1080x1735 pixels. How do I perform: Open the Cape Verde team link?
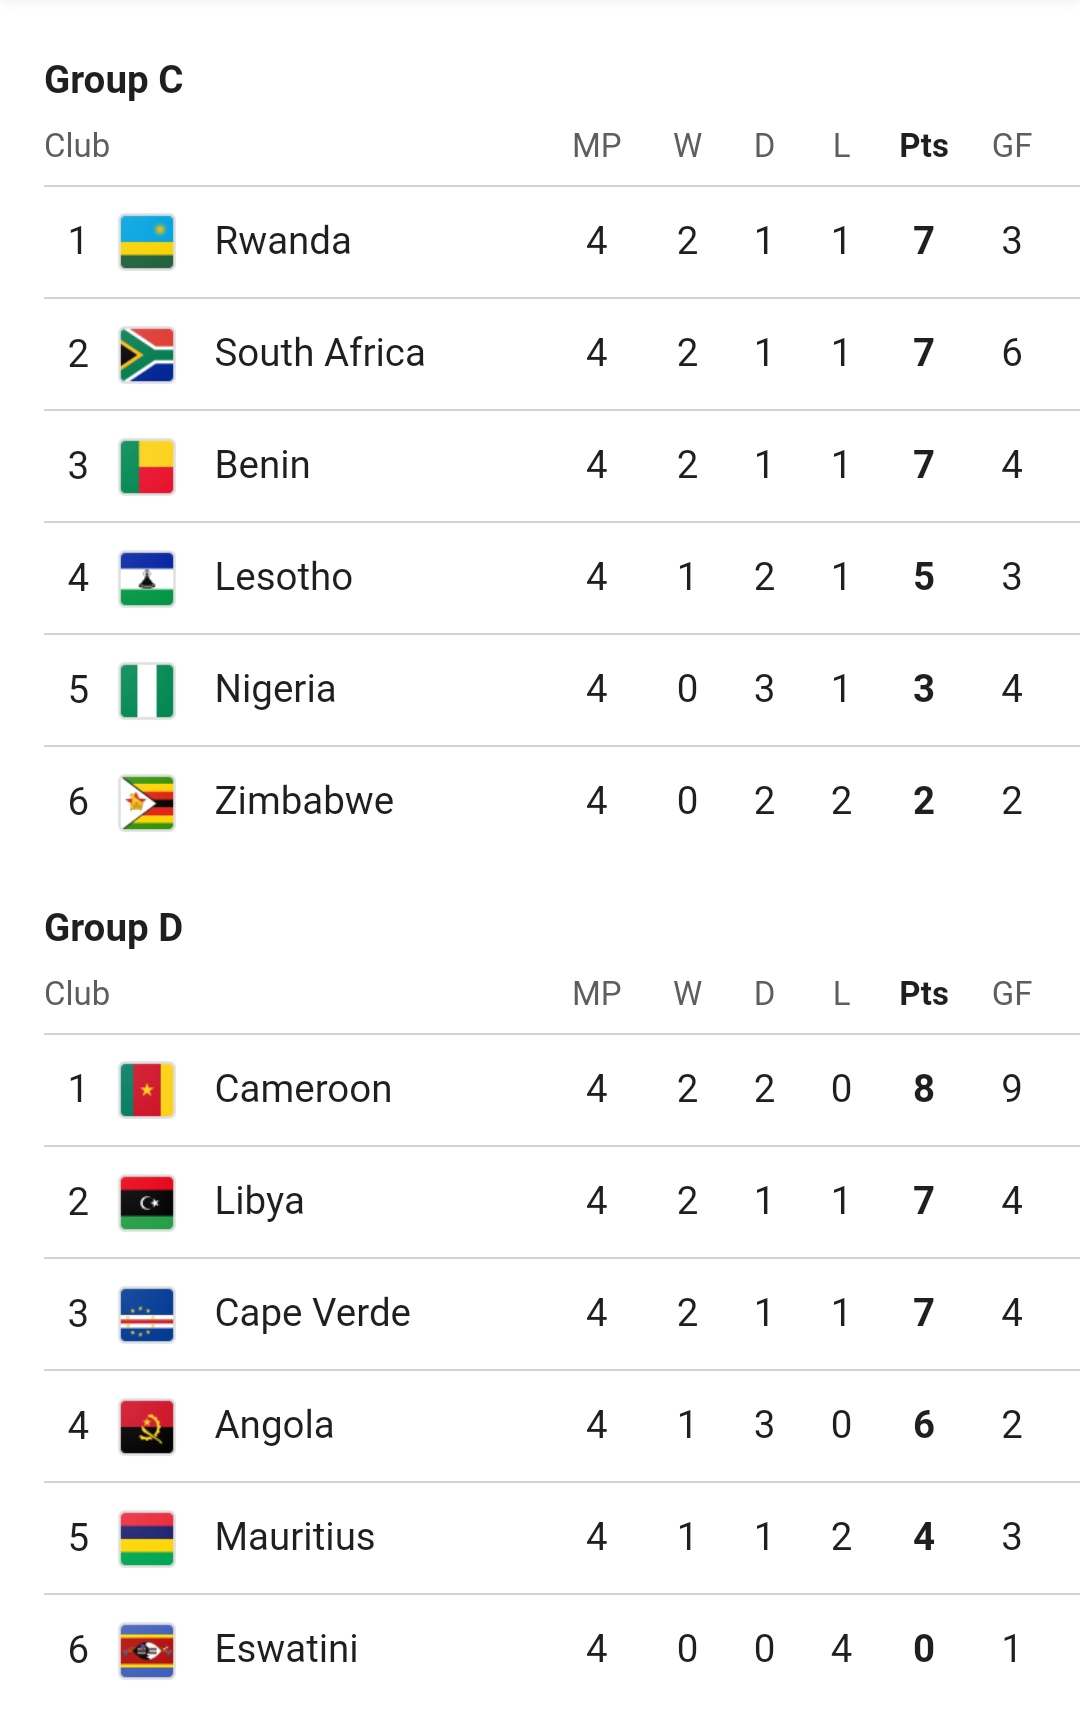tap(312, 1313)
